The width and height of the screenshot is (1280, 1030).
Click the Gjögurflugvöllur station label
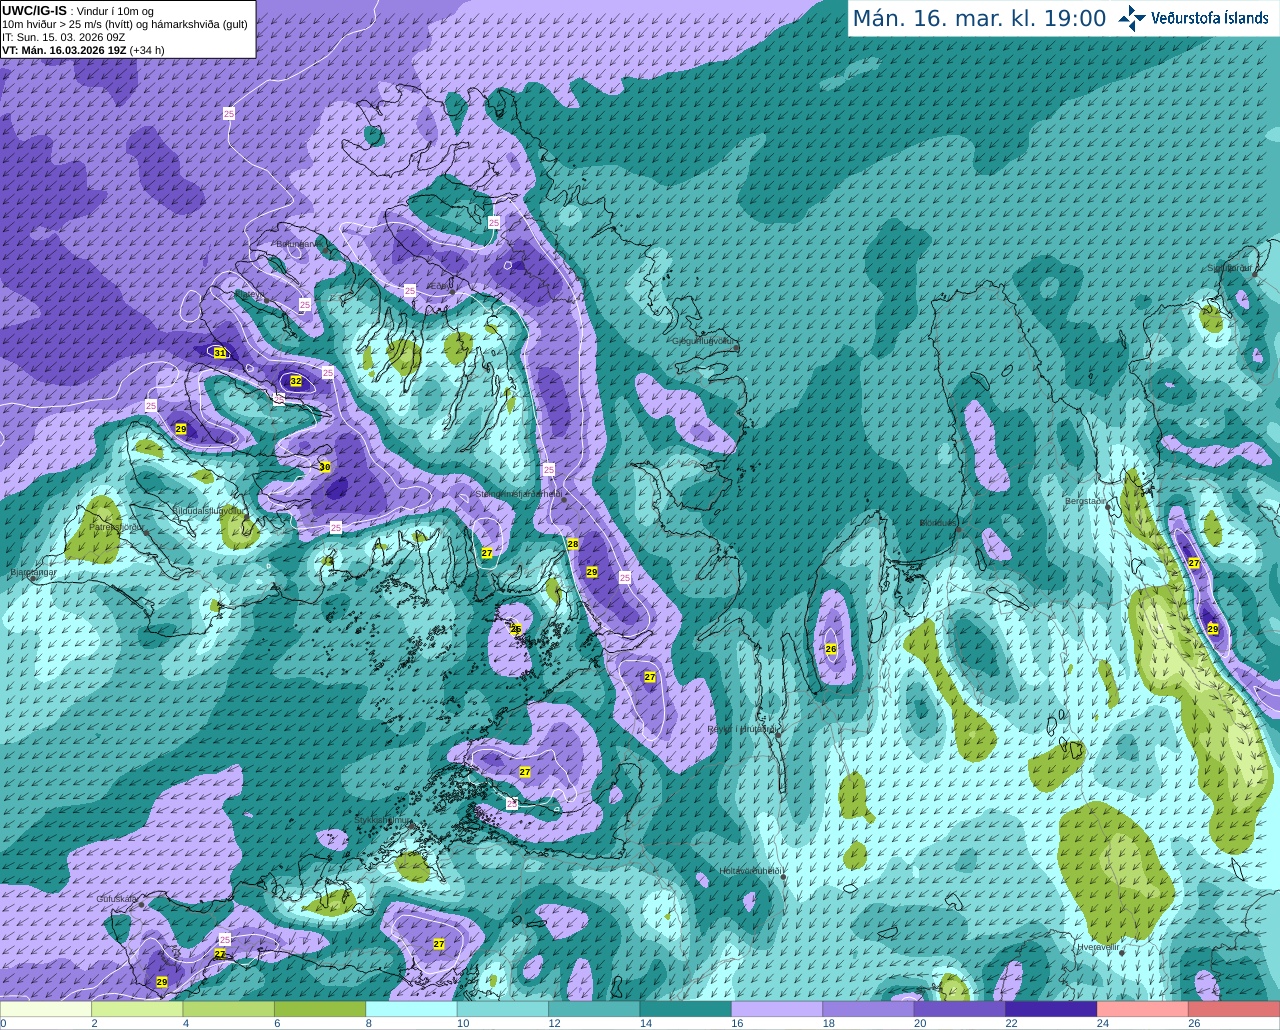pos(704,341)
